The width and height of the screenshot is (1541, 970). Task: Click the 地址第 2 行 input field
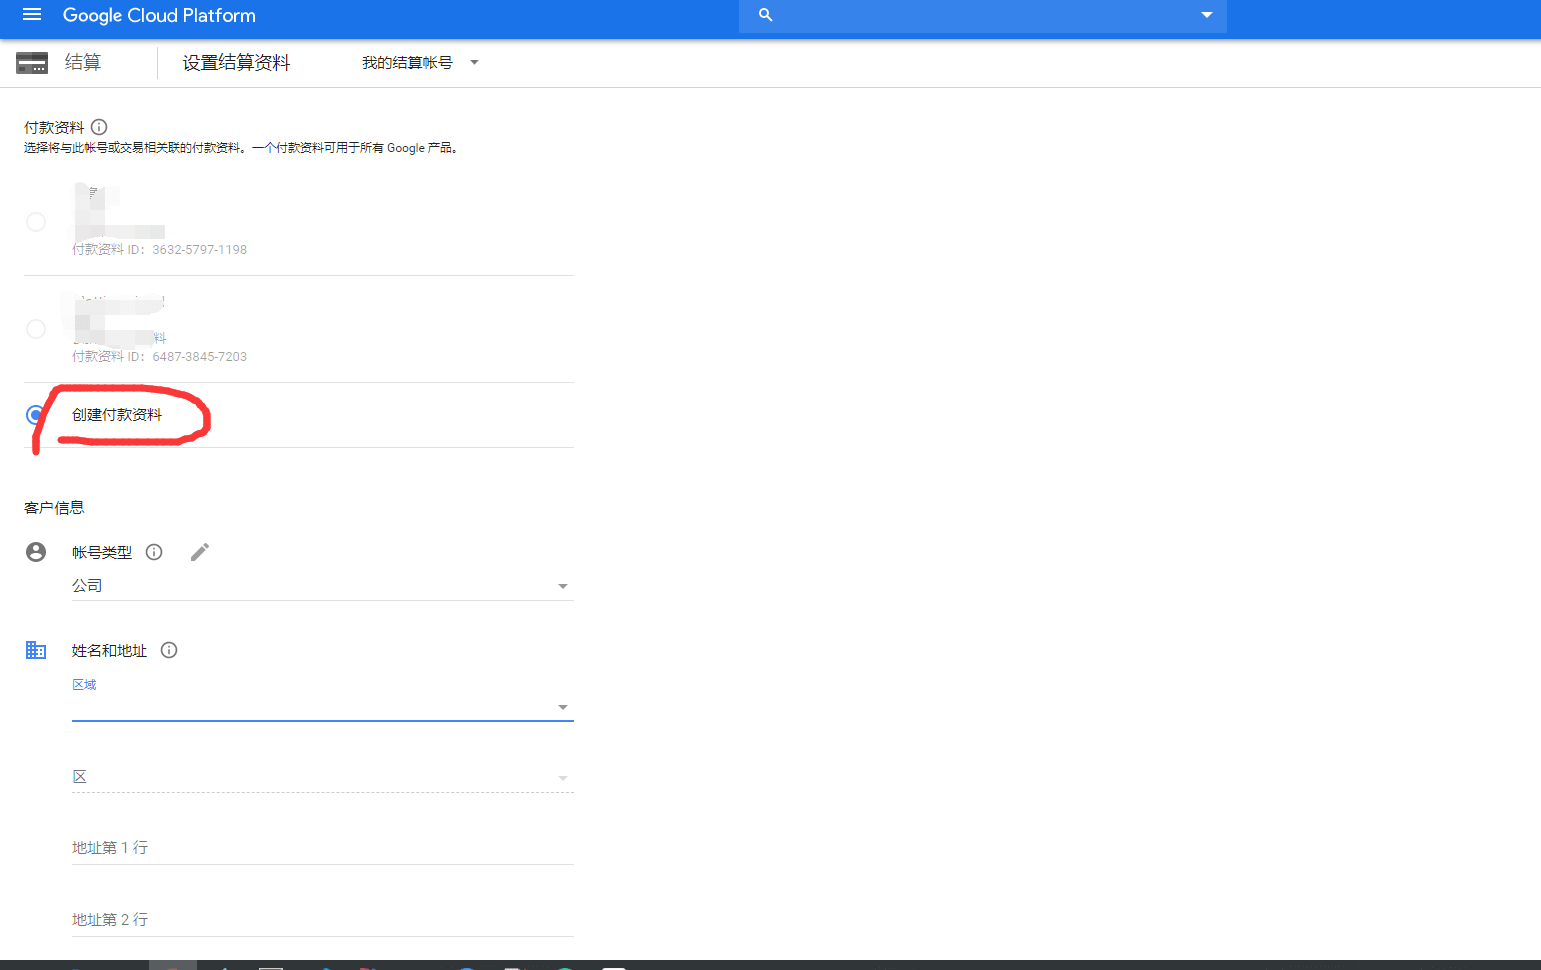pos(320,920)
